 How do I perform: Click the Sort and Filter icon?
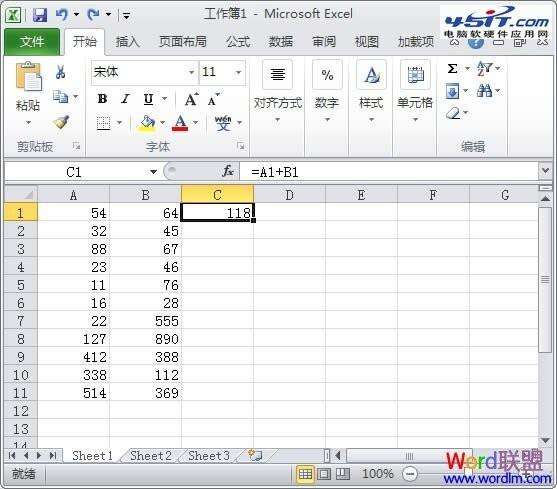coord(484,68)
